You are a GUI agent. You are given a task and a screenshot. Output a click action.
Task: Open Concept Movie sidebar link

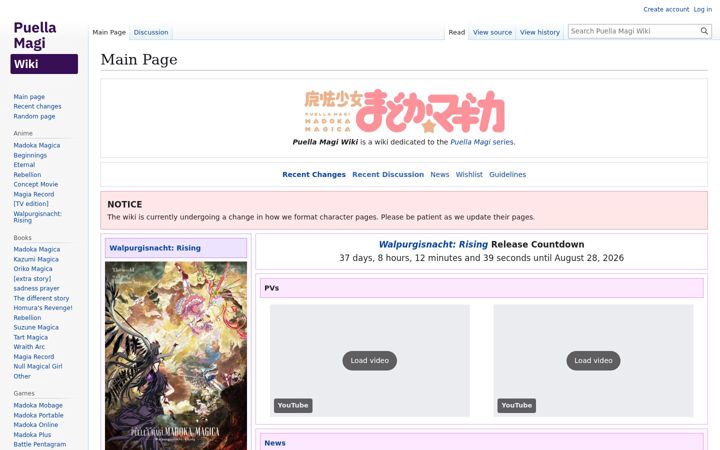(x=36, y=185)
